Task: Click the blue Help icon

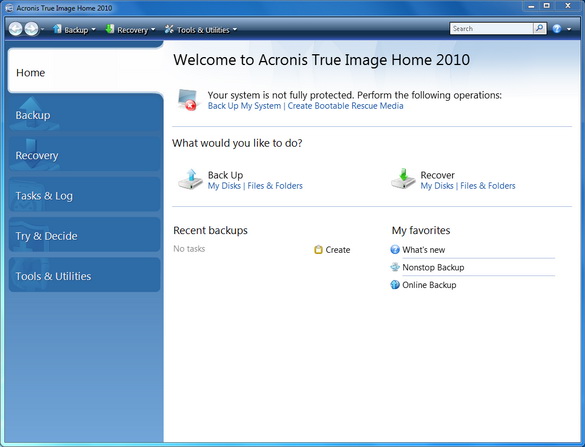Action: tap(557, 29)
